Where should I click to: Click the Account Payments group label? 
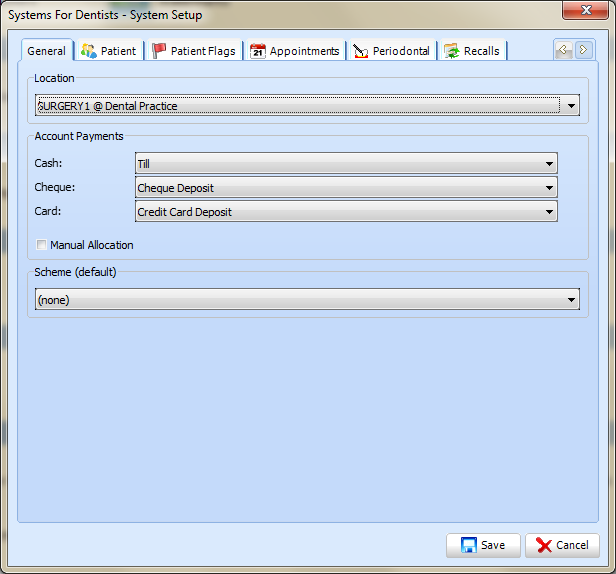79,136
